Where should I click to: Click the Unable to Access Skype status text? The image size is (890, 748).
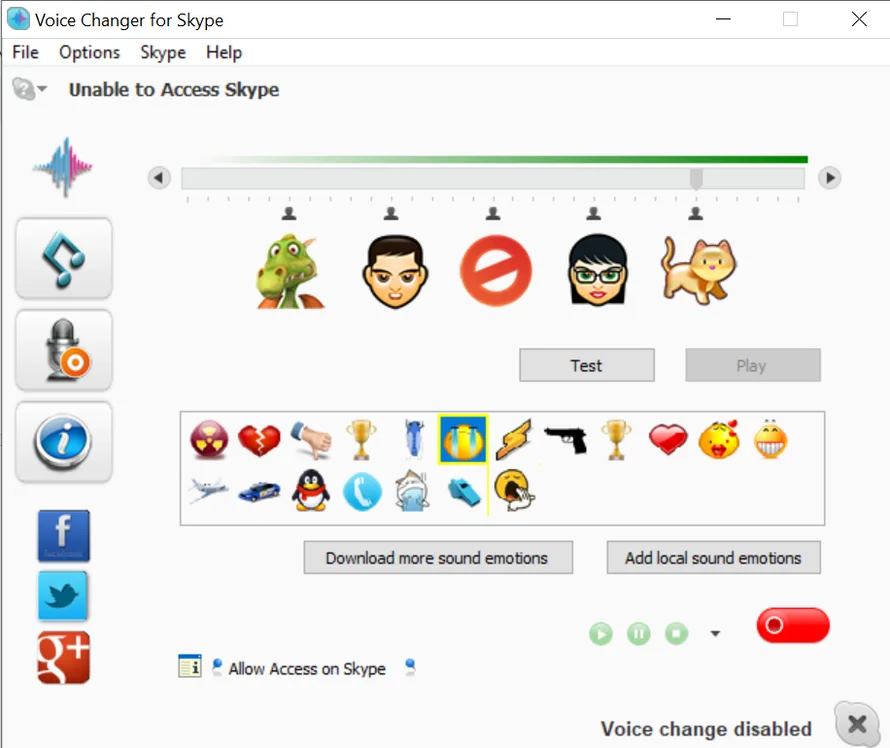coord(174,90)
